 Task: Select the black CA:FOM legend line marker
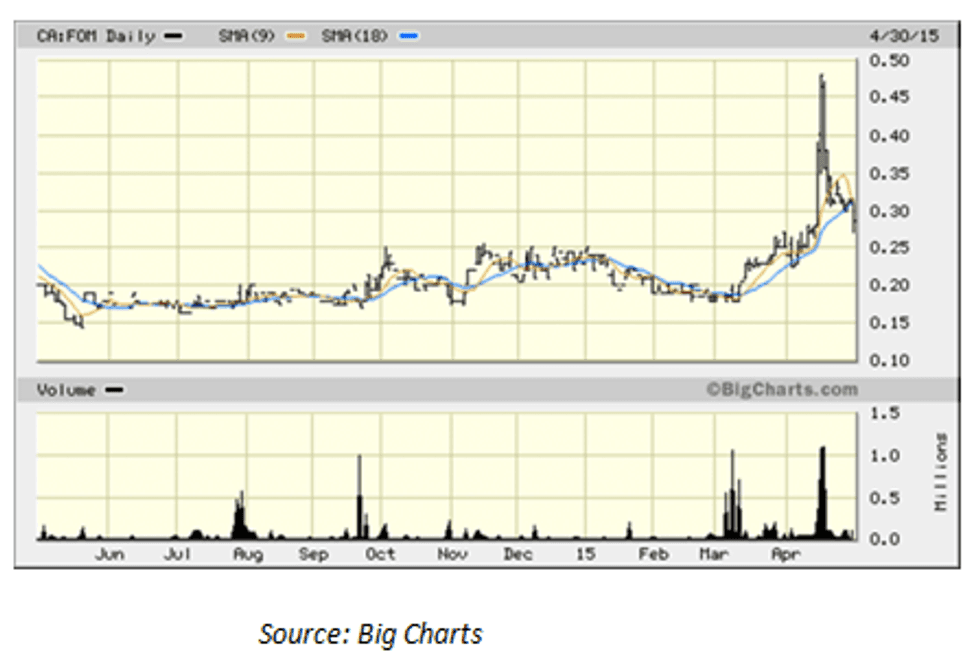(173, 36)
